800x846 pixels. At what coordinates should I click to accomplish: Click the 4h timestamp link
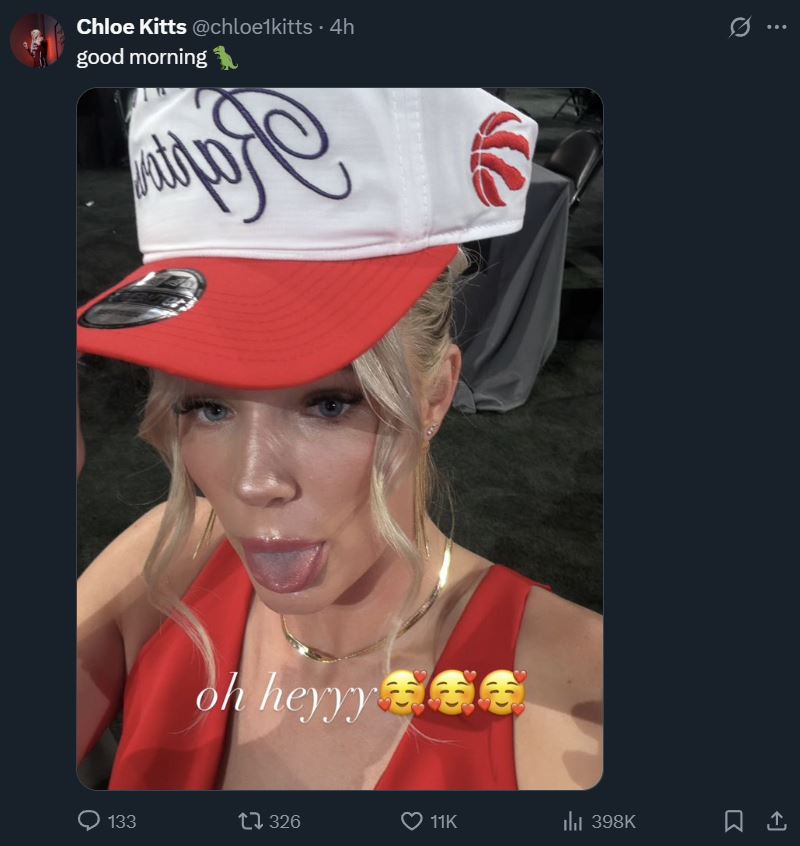click(341, 27)
